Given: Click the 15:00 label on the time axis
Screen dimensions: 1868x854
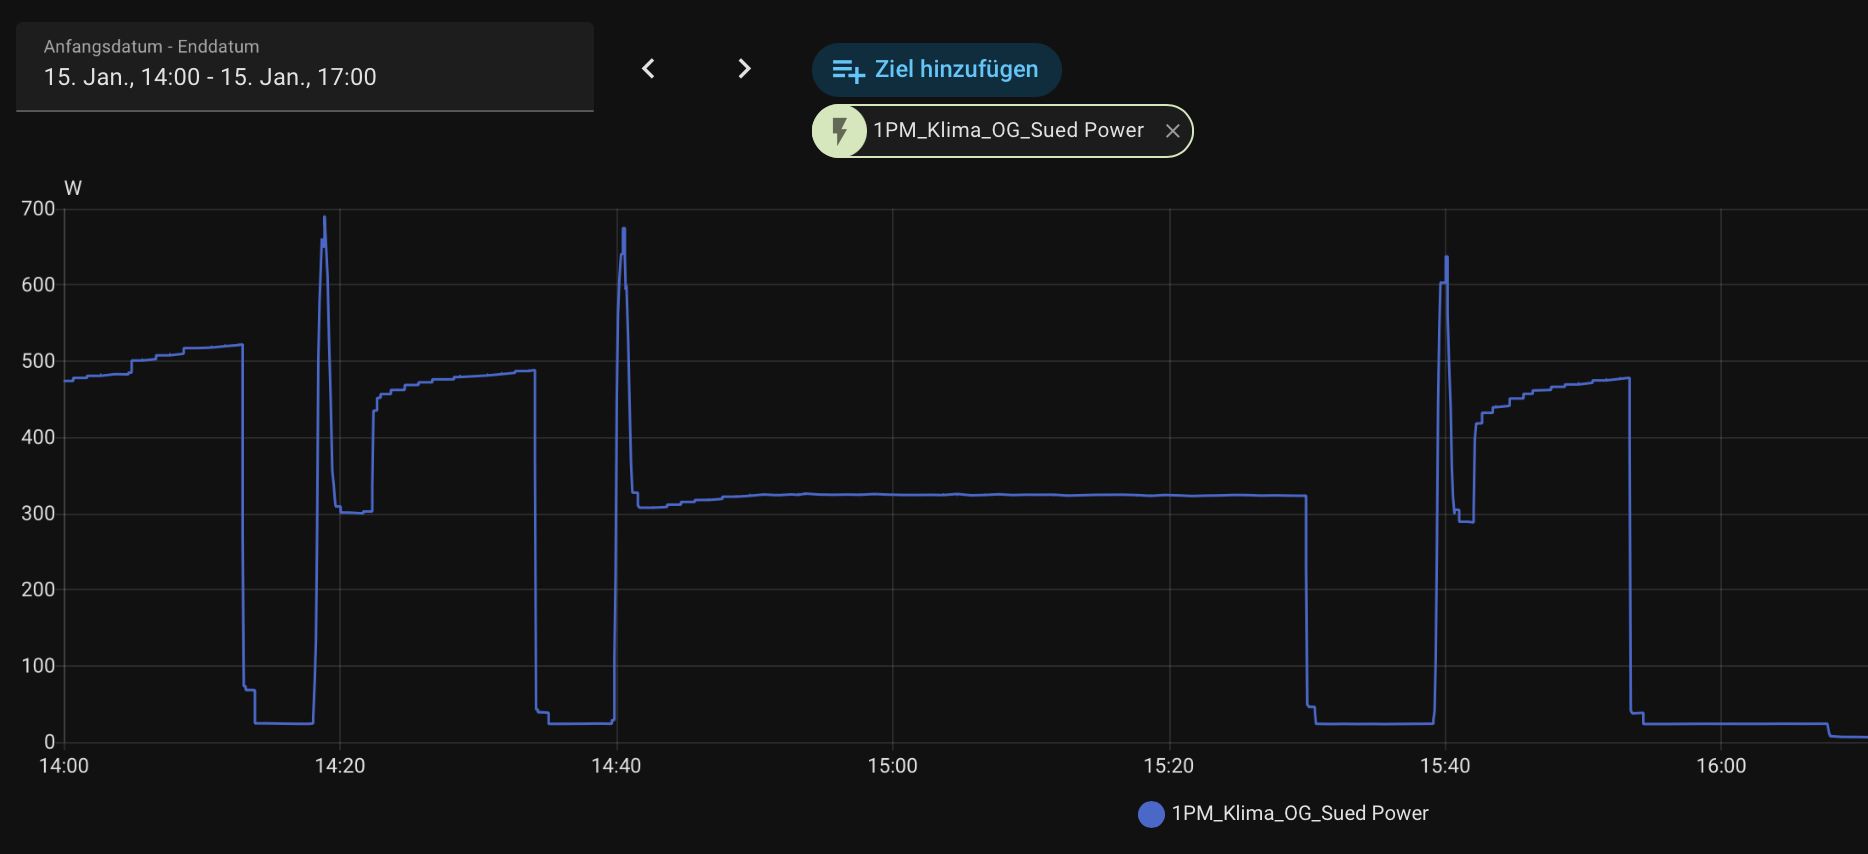Looking at the screenshot, I should (892, 766).
